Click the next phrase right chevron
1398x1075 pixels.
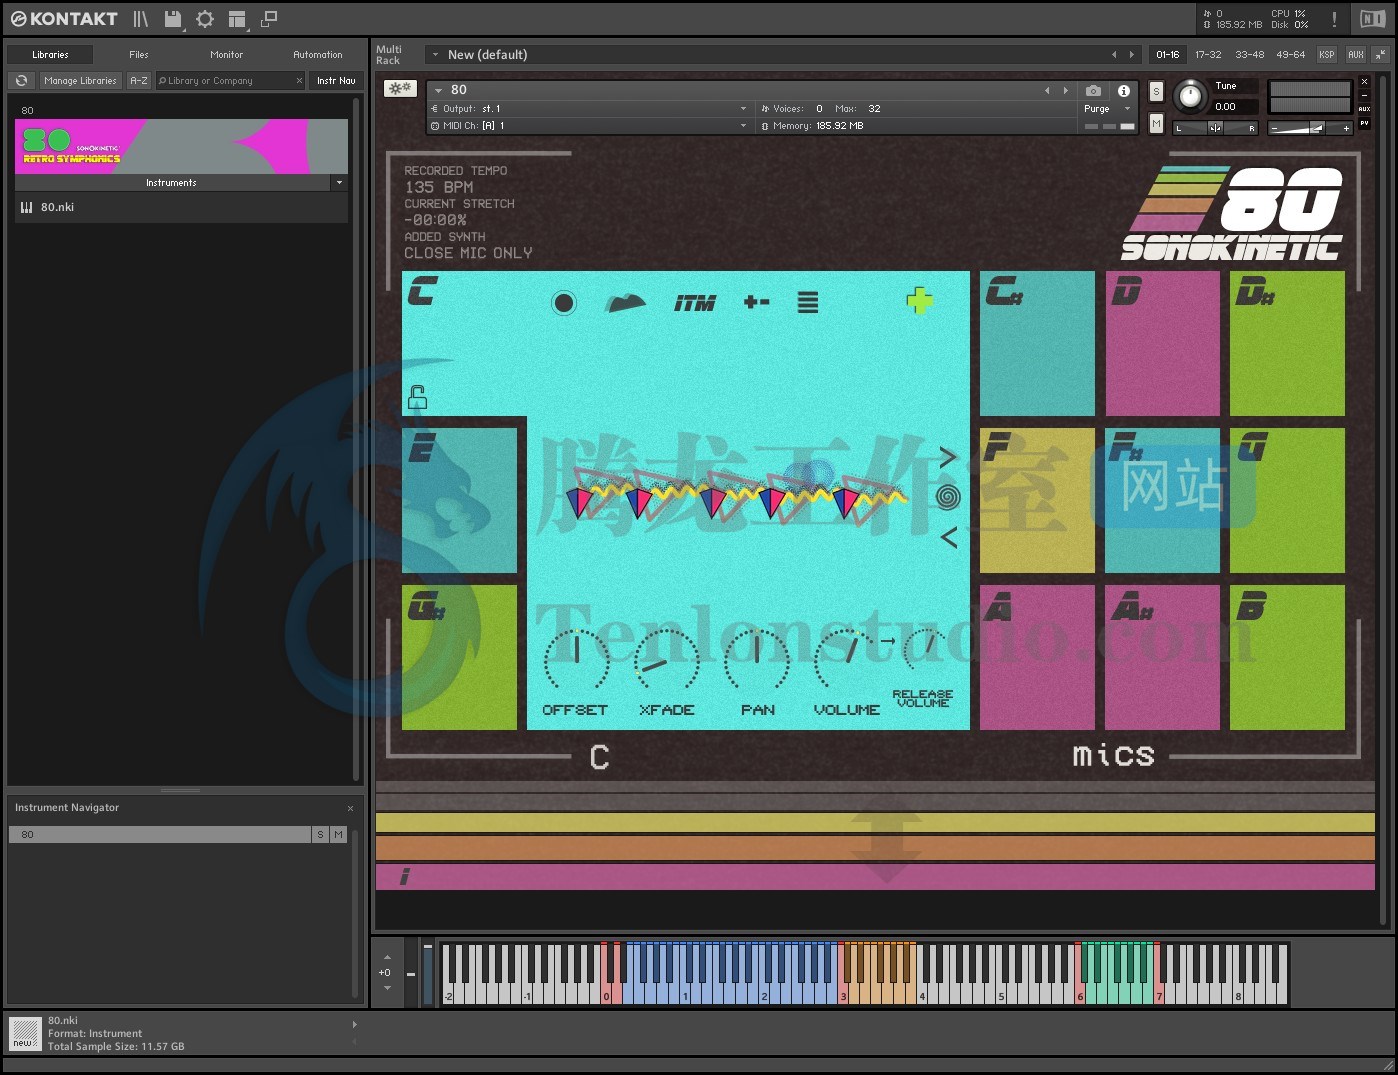(x=948, y=457)
